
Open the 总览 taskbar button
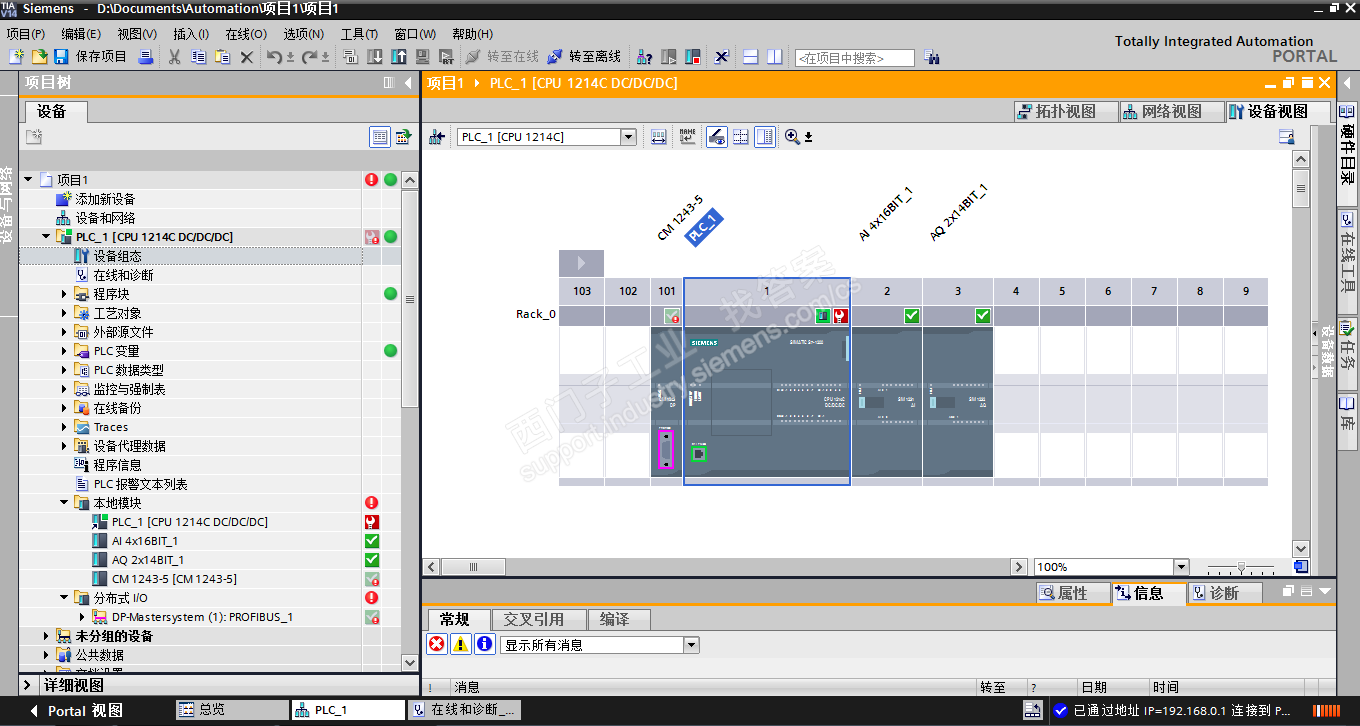coord(232,710)
